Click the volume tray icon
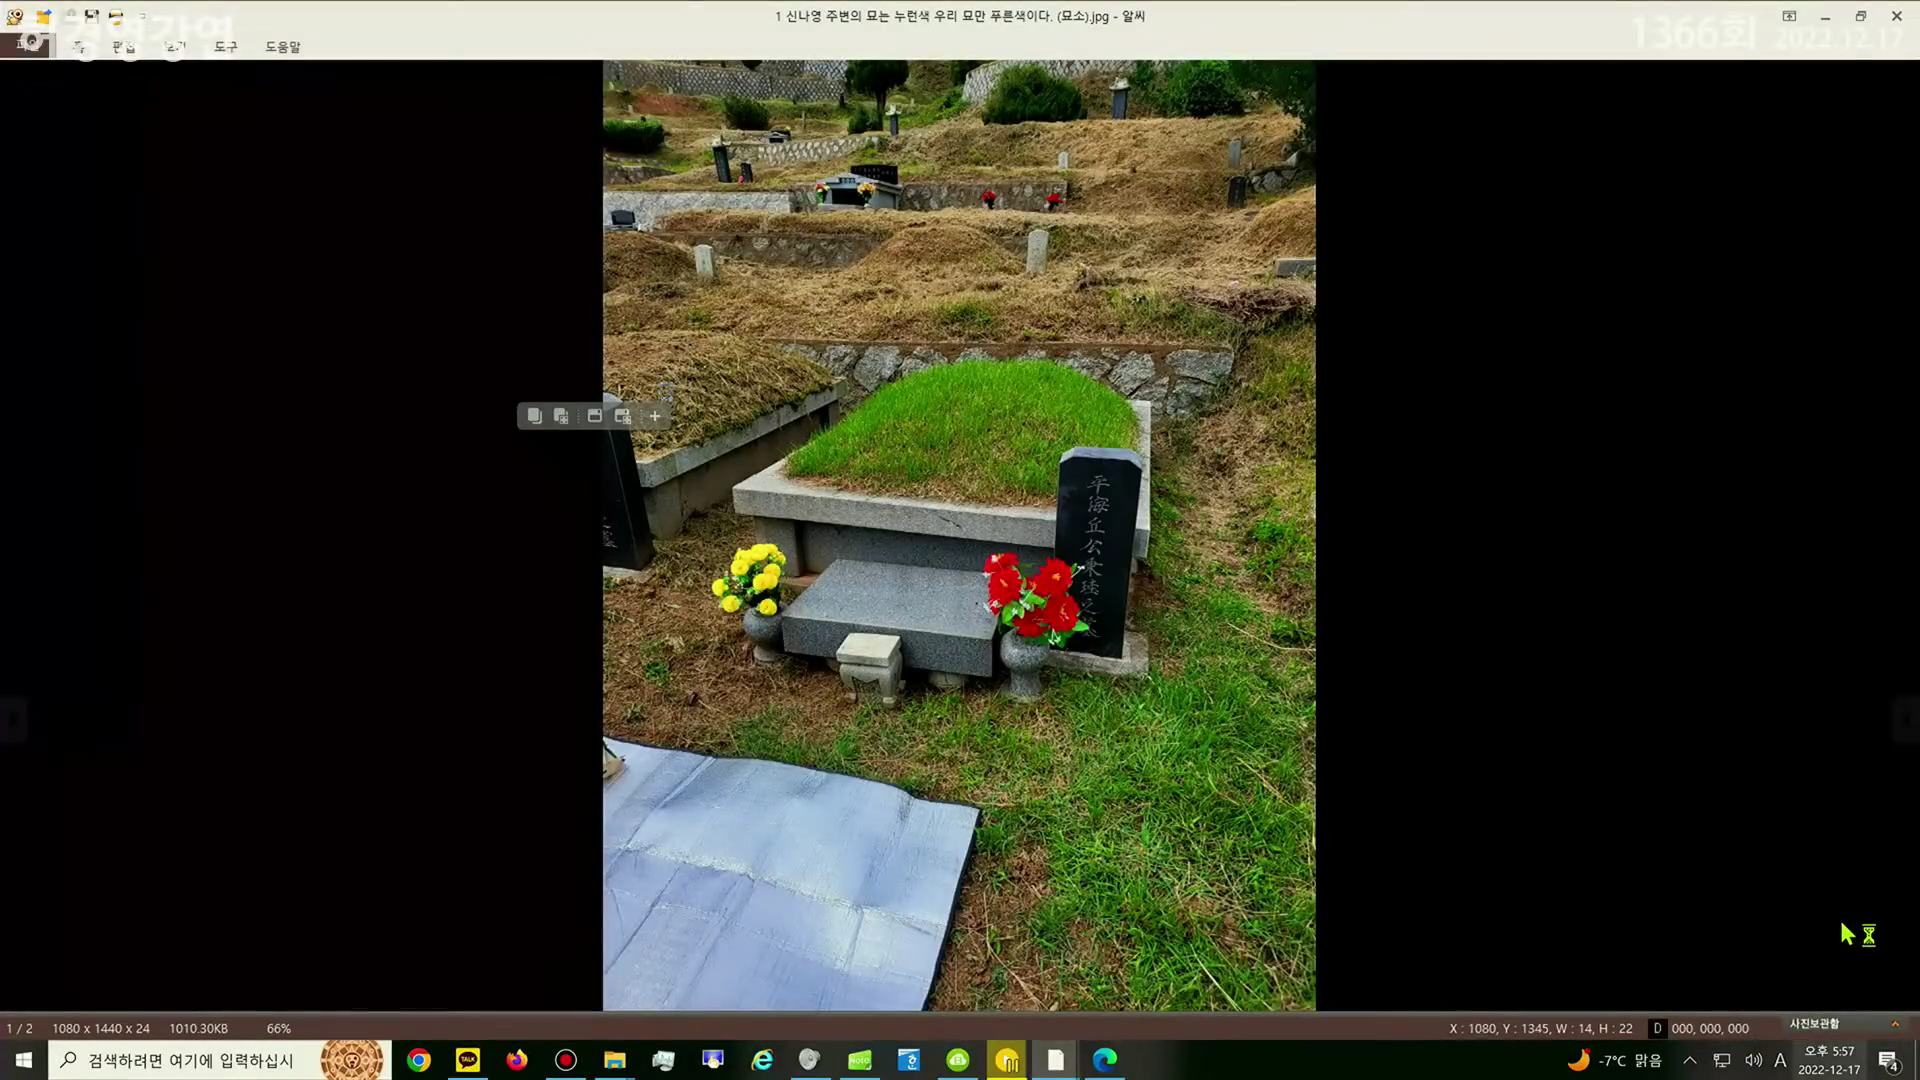The height and width of the screenshot is (1080, 1920). click(1753, 1060)
